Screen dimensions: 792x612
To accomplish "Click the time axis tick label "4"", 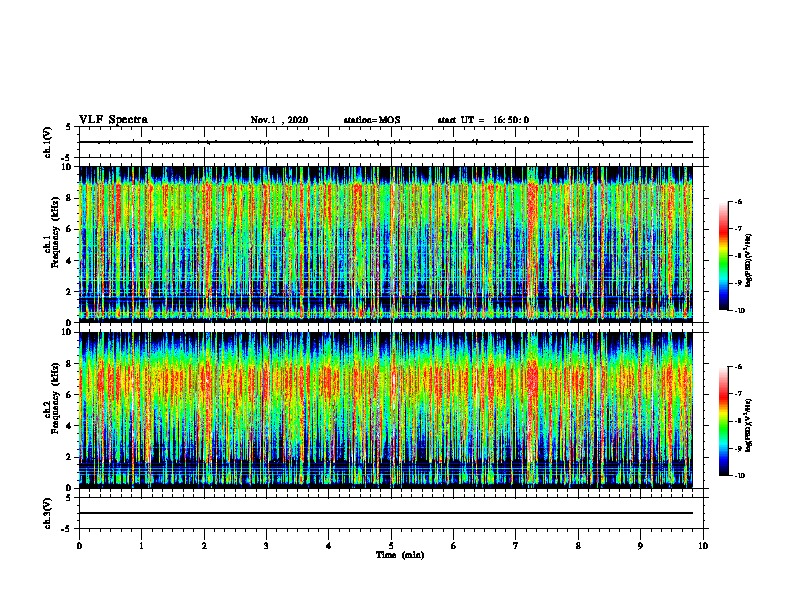I will [329, 546].
